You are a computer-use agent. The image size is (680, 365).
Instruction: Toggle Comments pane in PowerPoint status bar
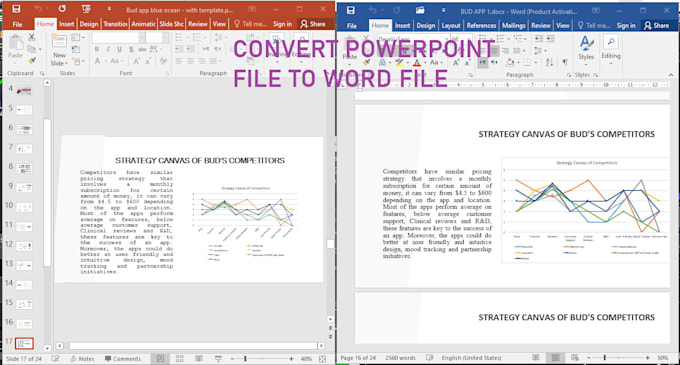point(123,359)
